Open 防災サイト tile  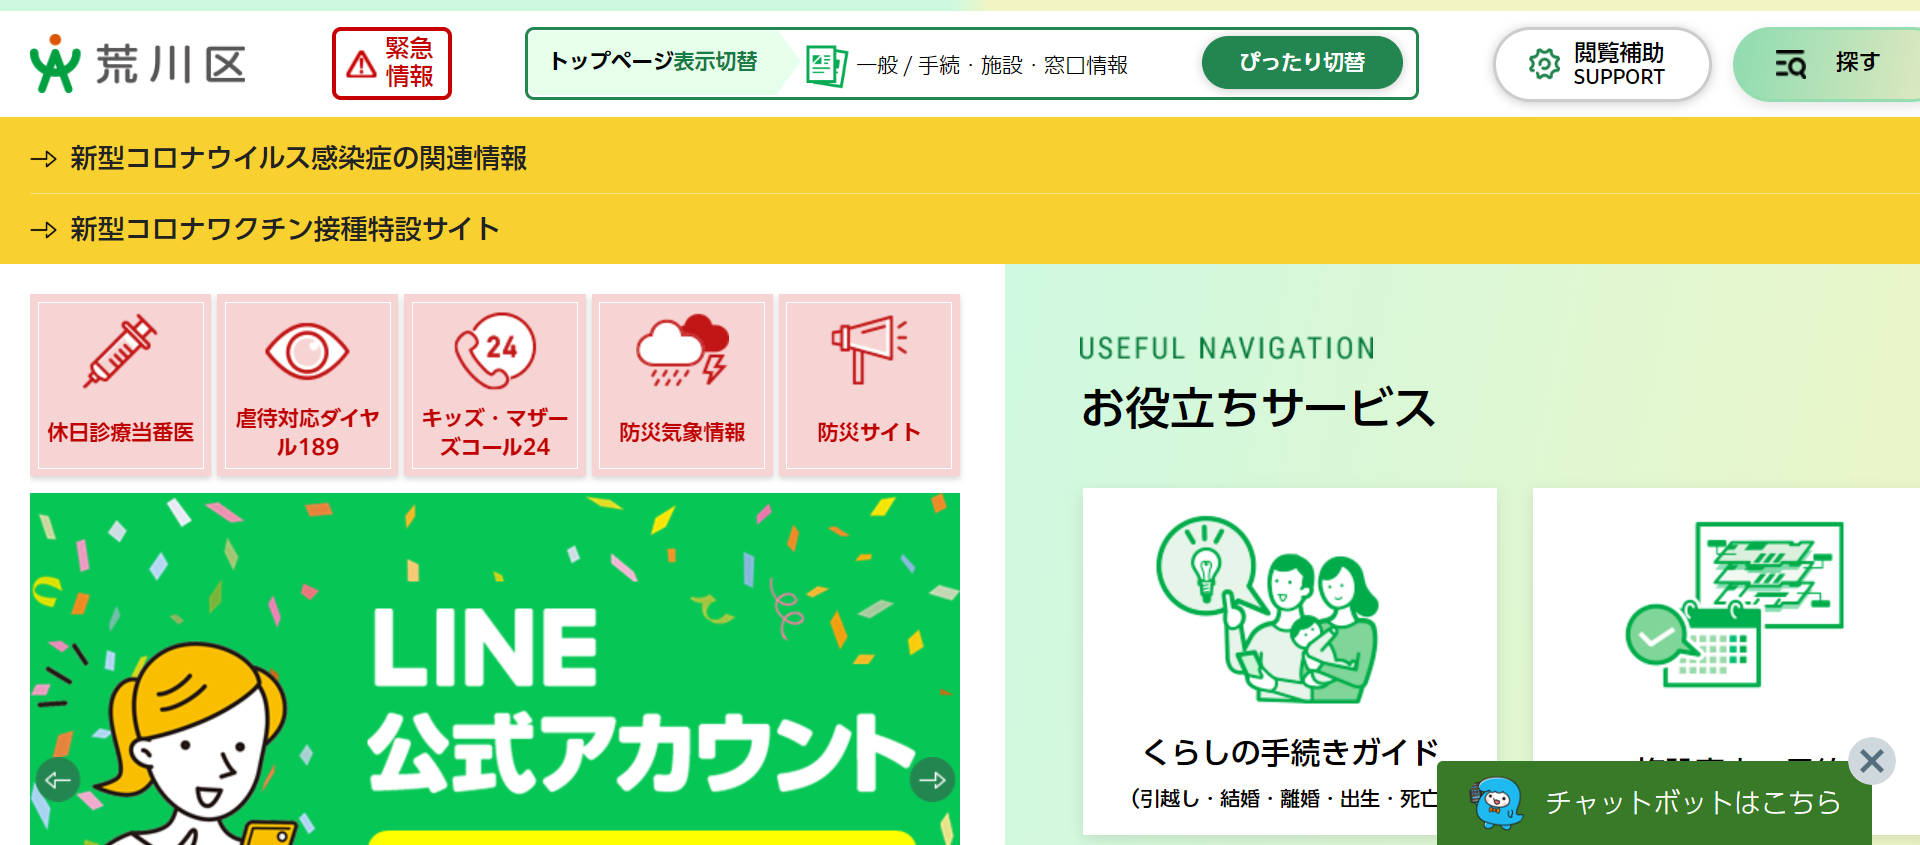coord(869,385)
